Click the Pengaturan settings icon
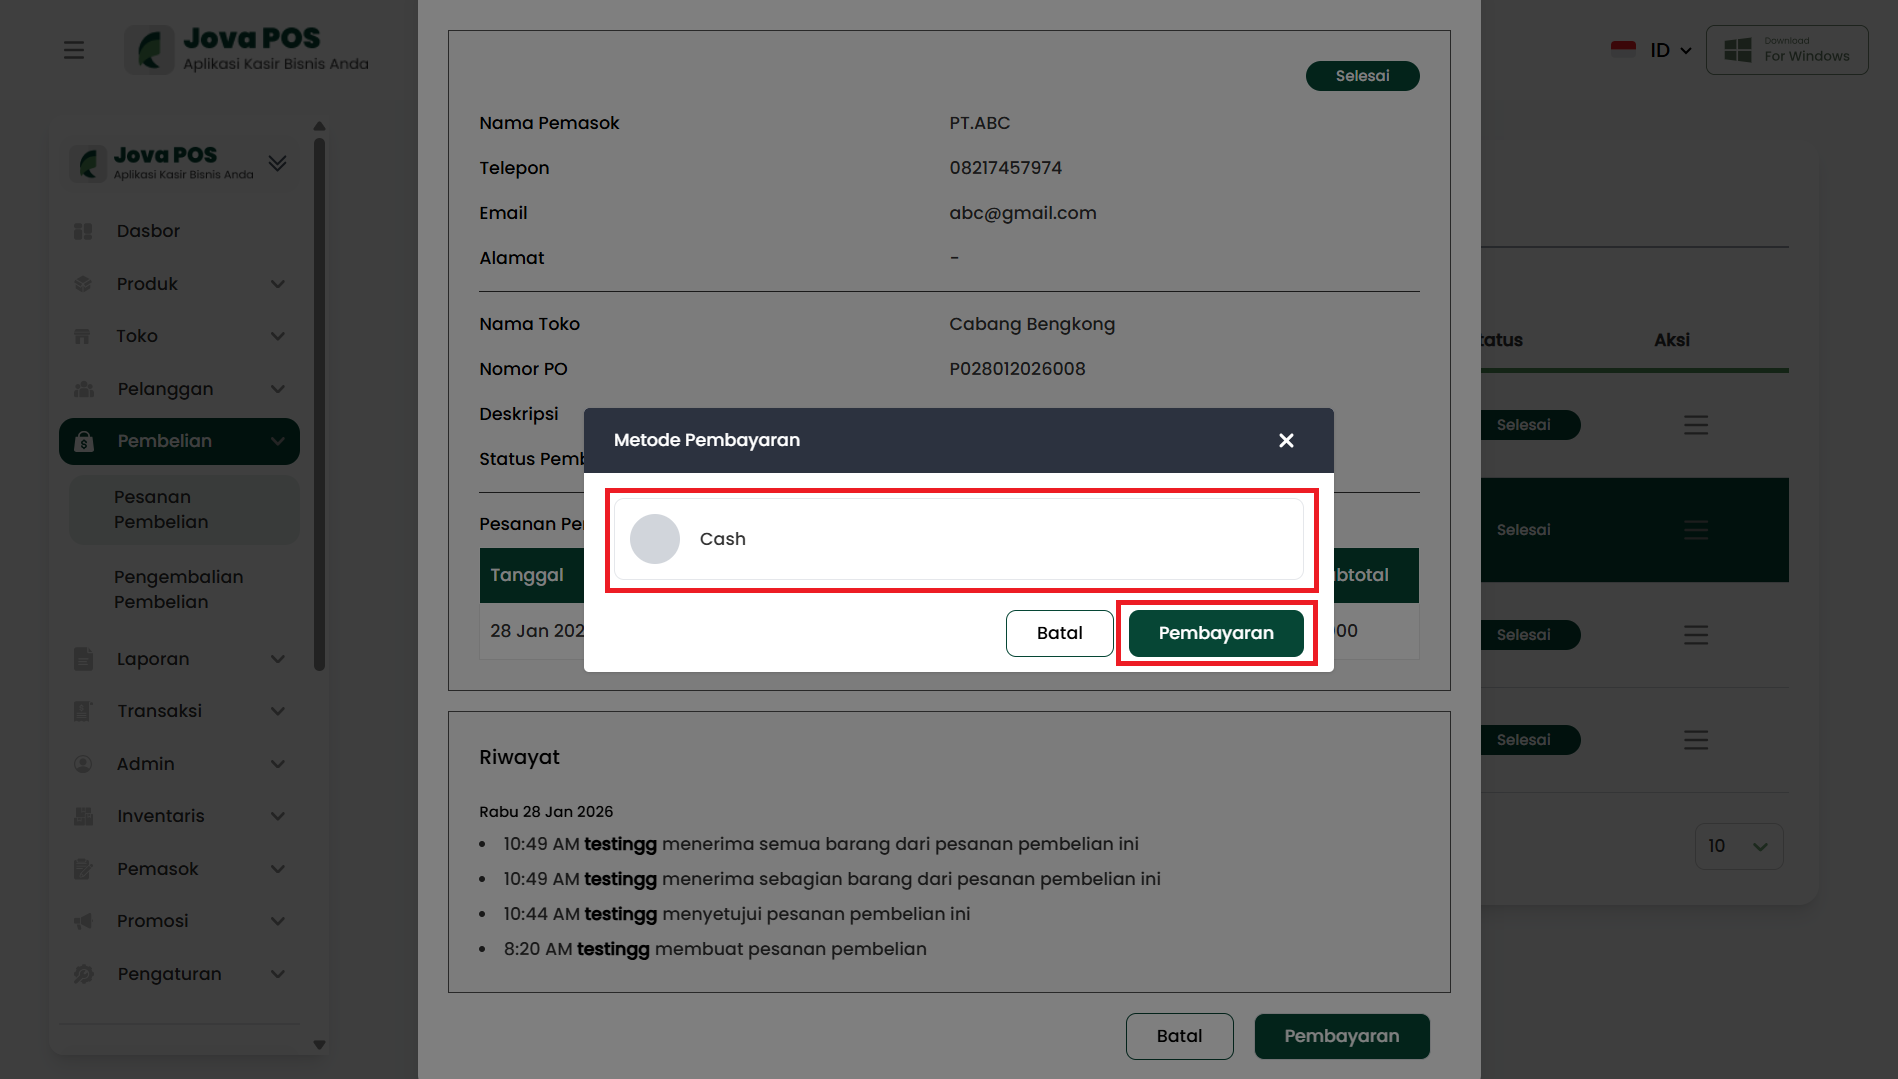The image size is (1898, 1079). point(84,974)
